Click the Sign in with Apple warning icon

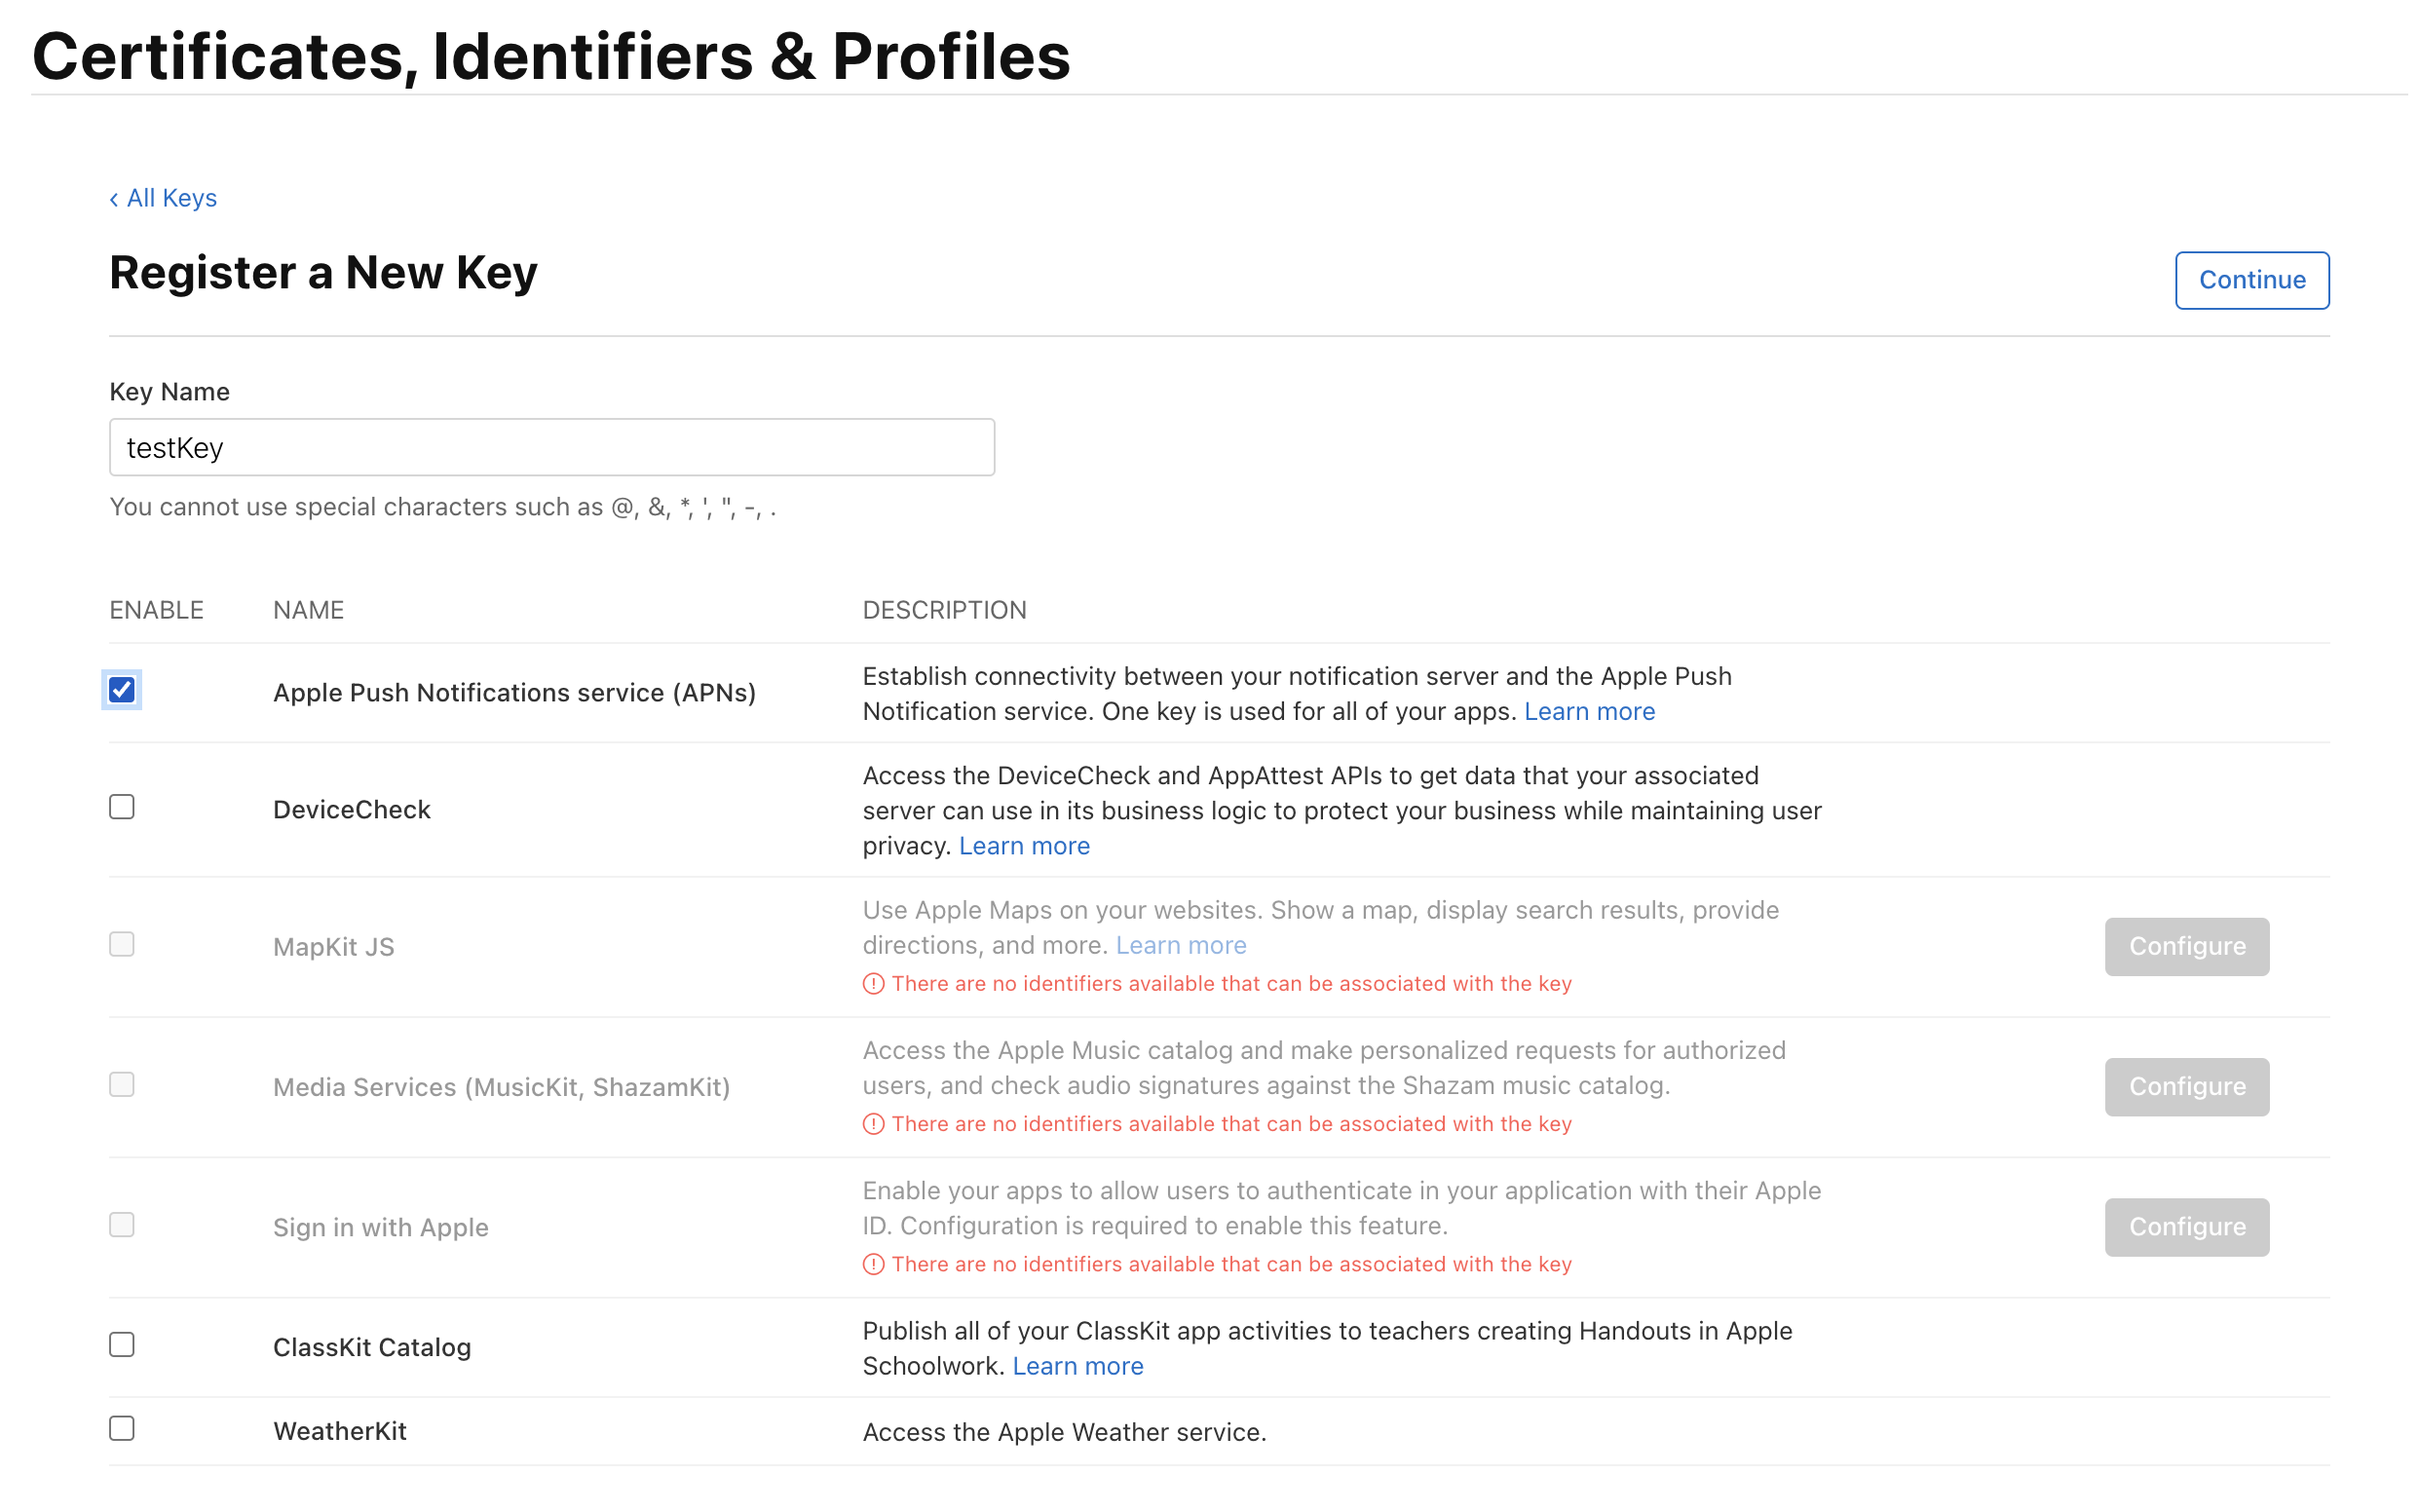tap(873, 1264)
